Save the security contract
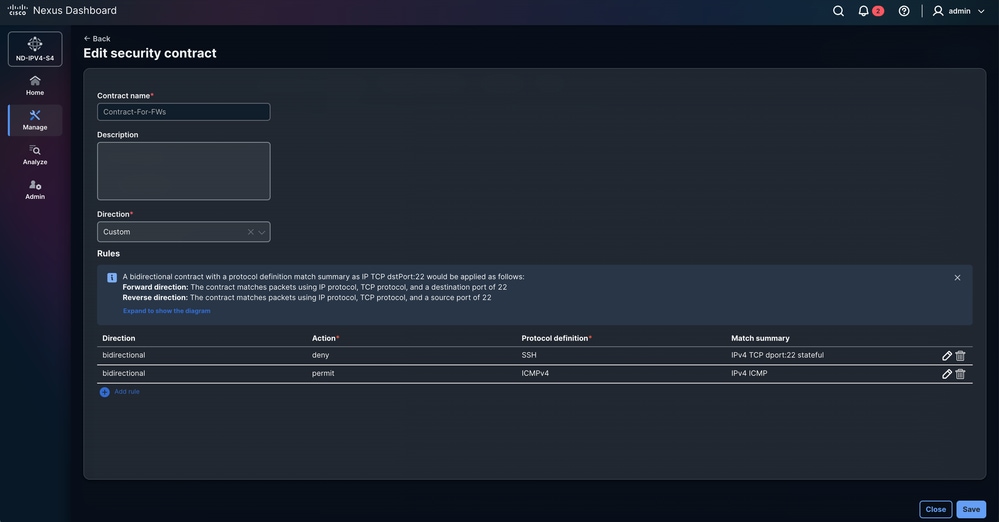This screenshot has height=522, width=999. tap(971, 509)
